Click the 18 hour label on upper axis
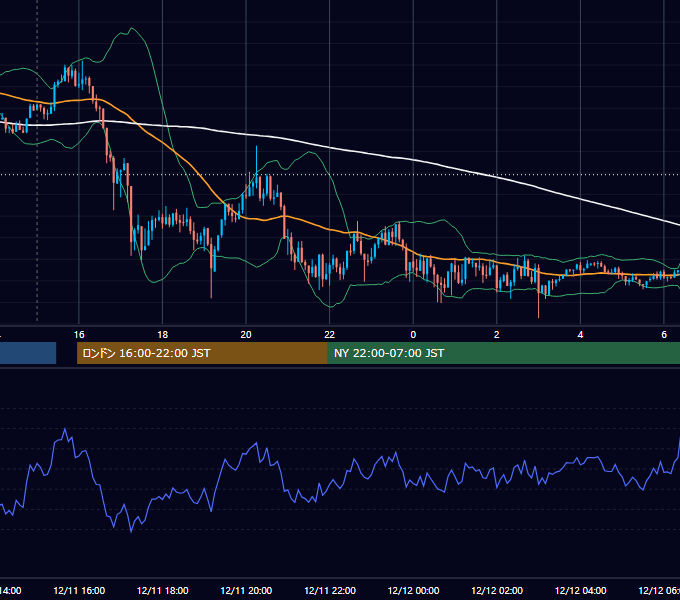 (163, 334)
